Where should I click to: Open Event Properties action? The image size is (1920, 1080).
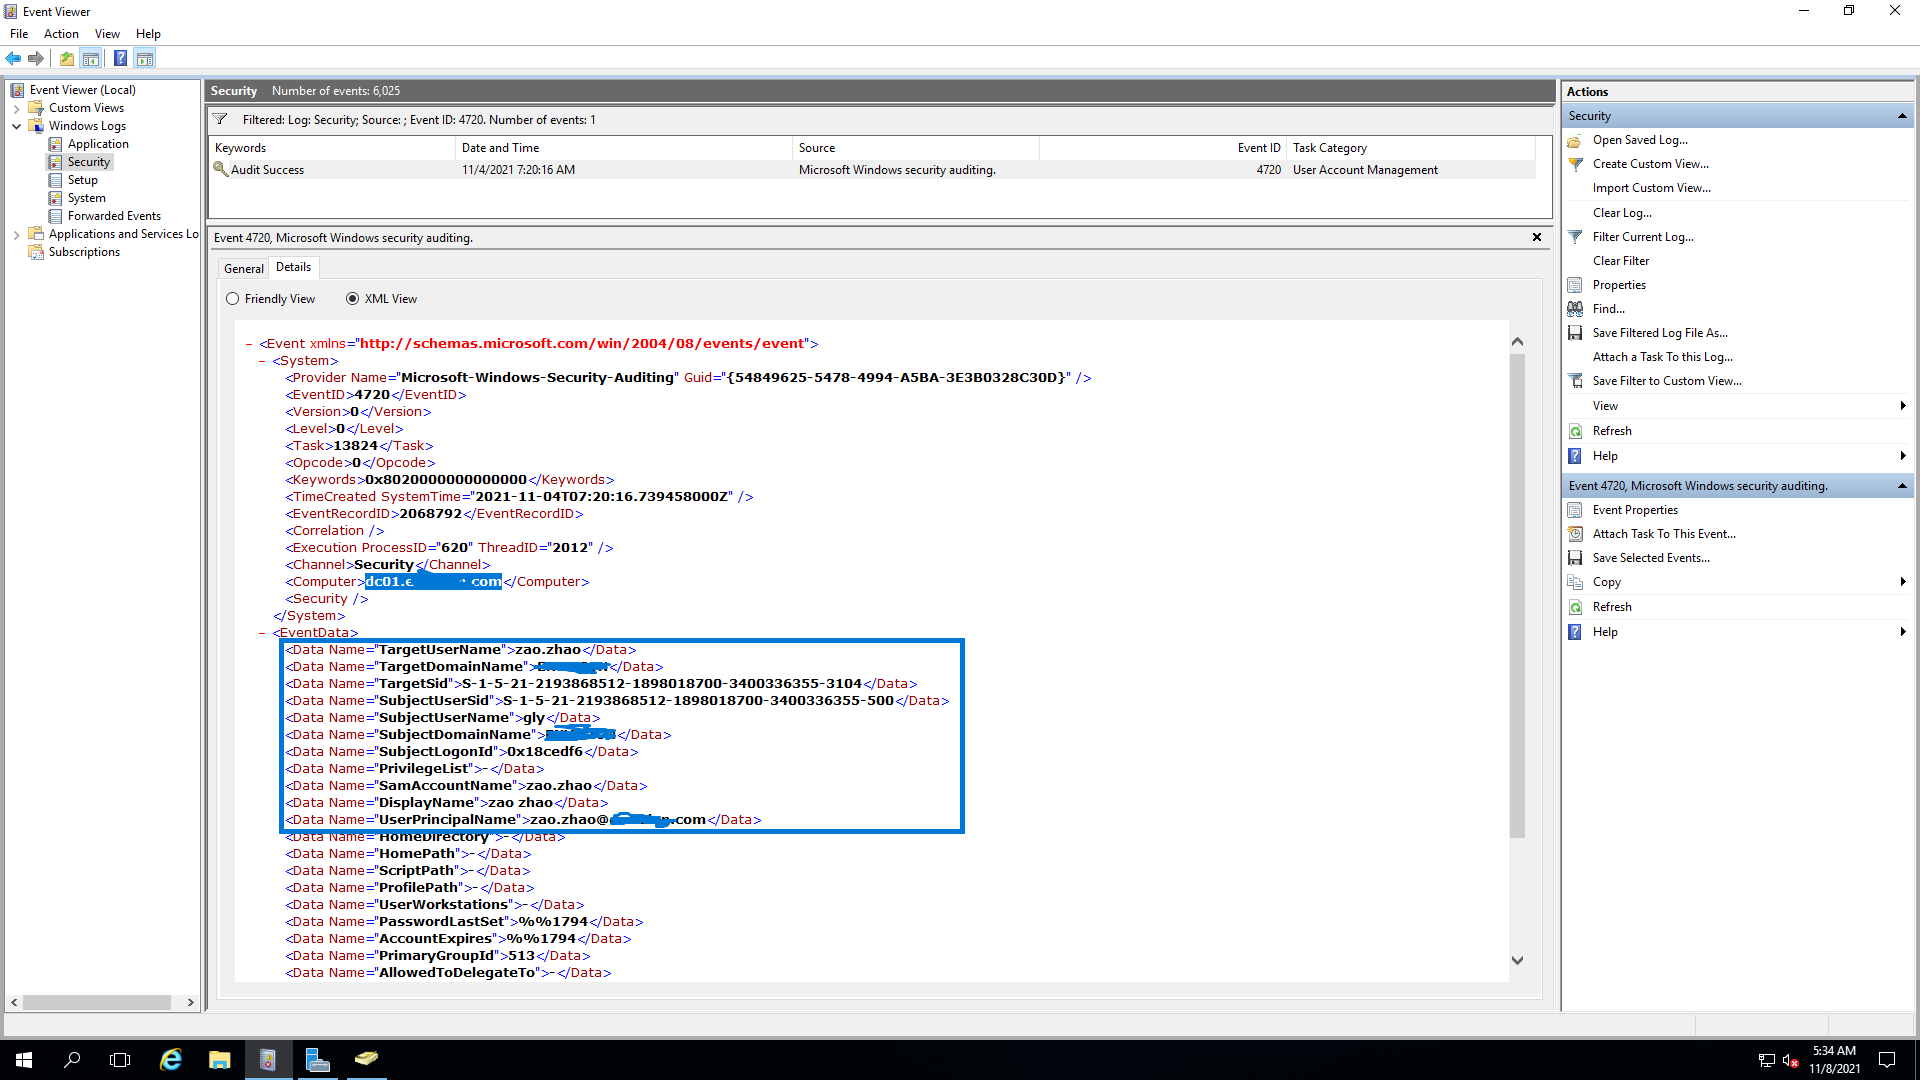pos(1635,510)
